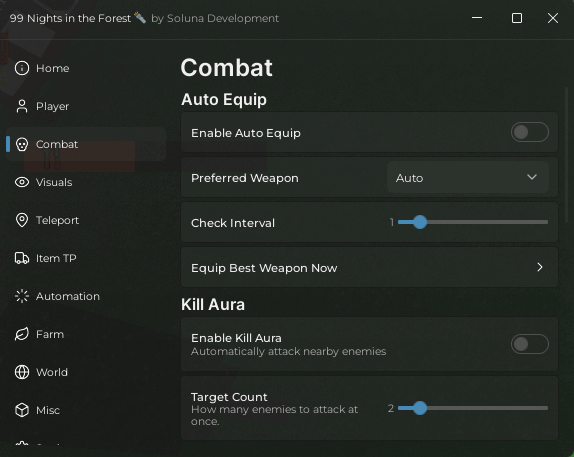Click the Equip Best Weapon Now button
The image size is (574, 457).
click(x=369, y=267)
